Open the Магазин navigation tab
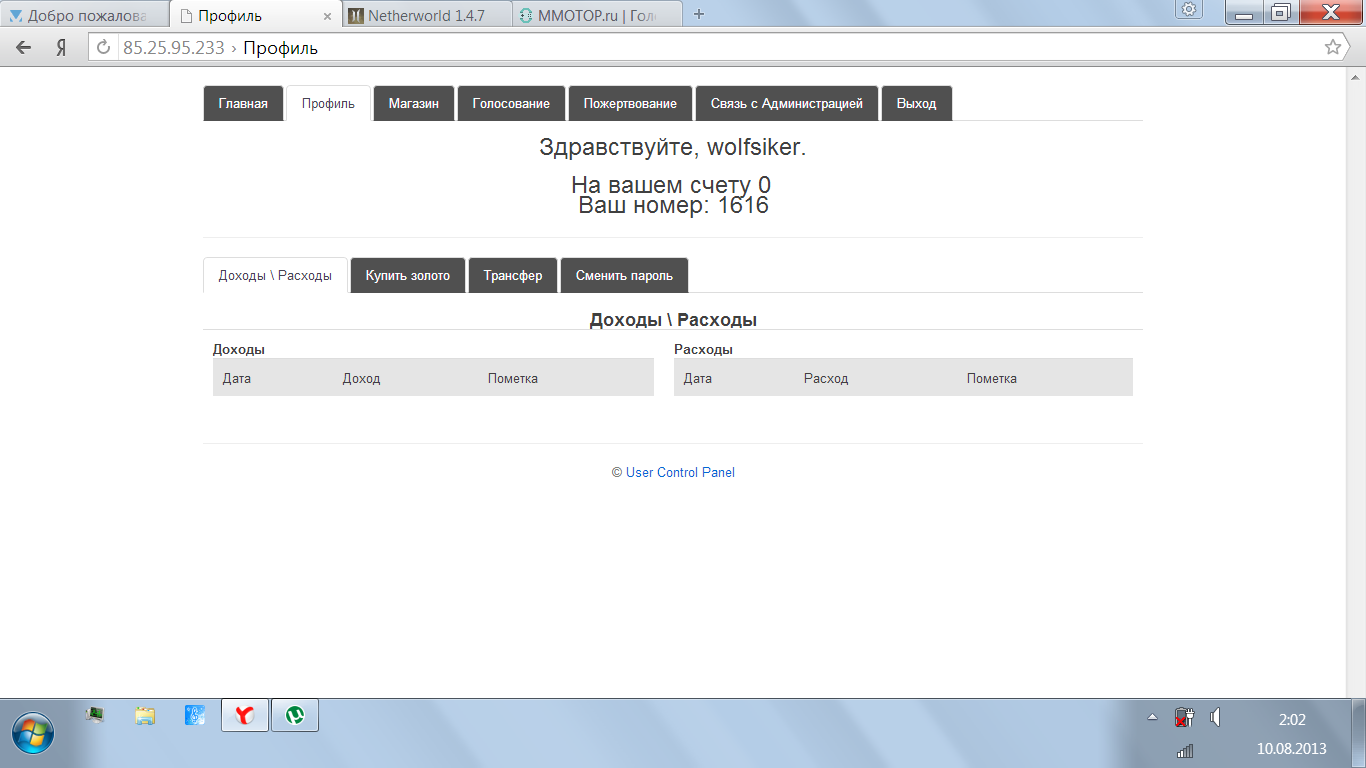The image size is (1366, 768). (x=414, y=103)
